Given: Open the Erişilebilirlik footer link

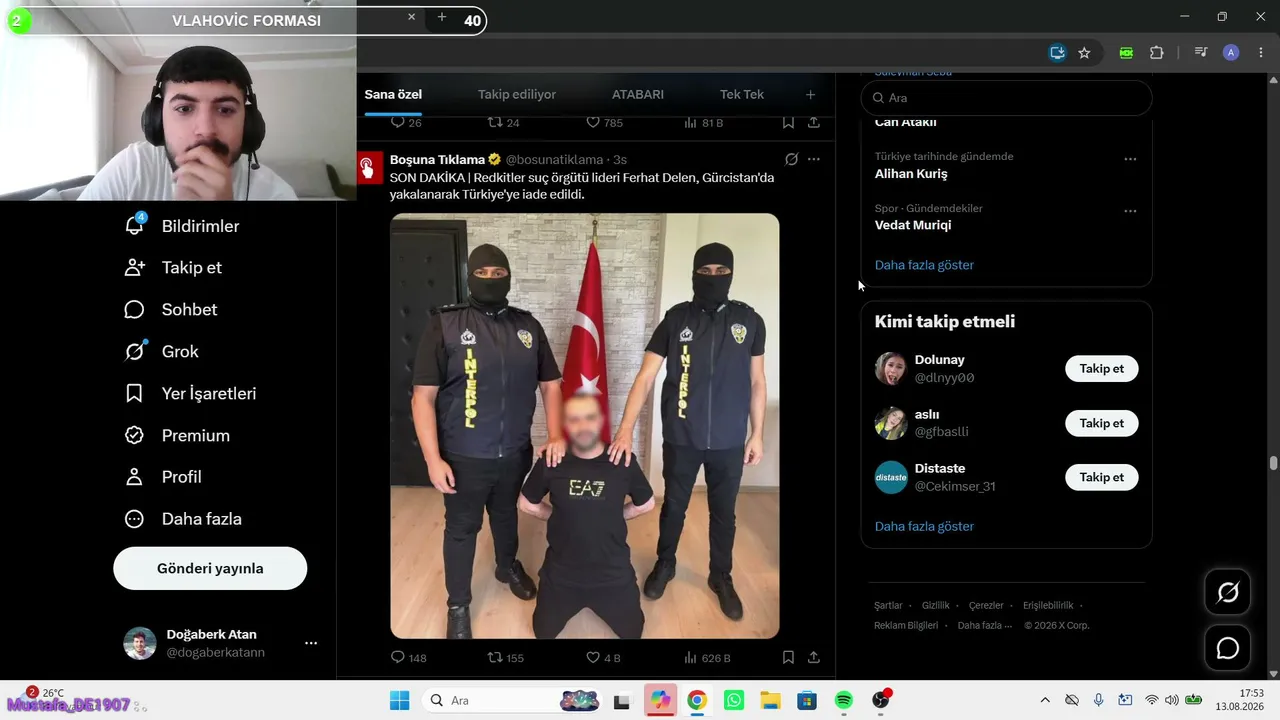Looking at the screenshot, I should (1048, 606).
